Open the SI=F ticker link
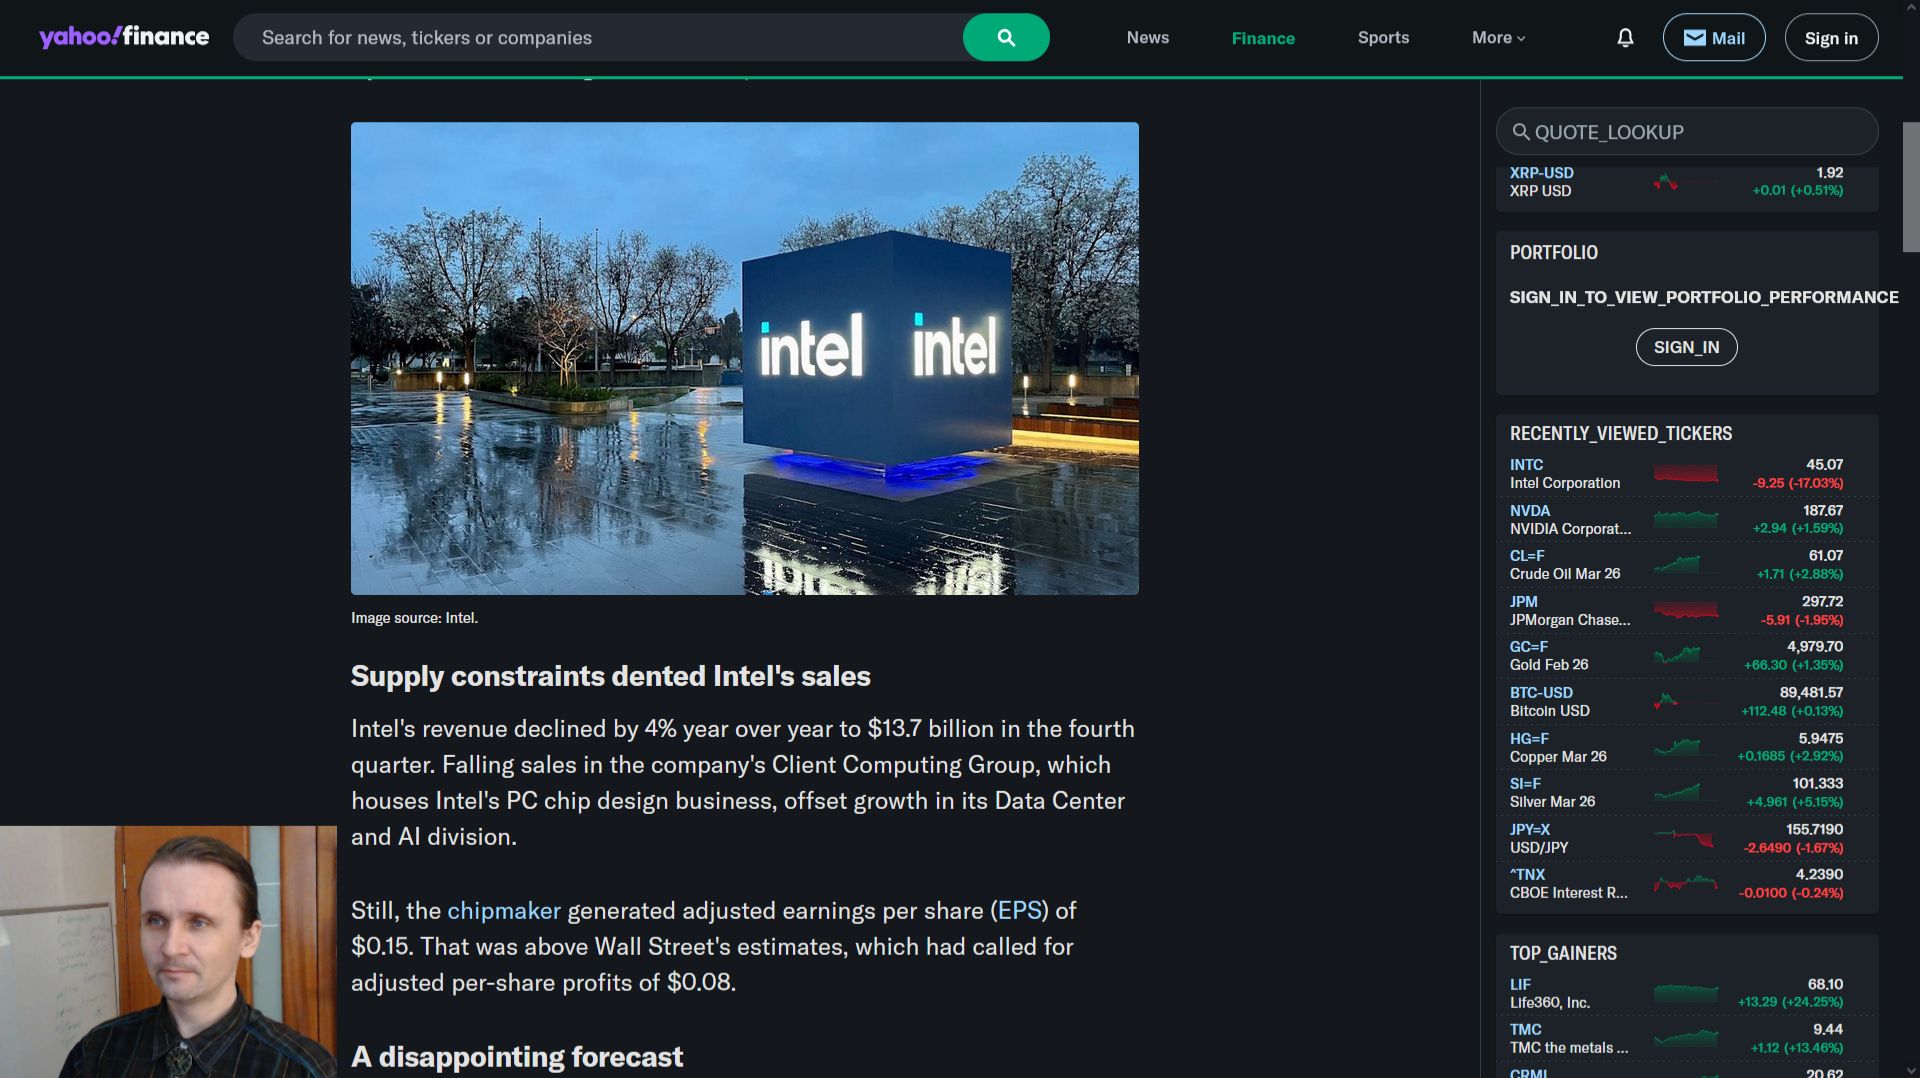The width and height of the screenshot is (1920, 1078). click(1525, 784)
